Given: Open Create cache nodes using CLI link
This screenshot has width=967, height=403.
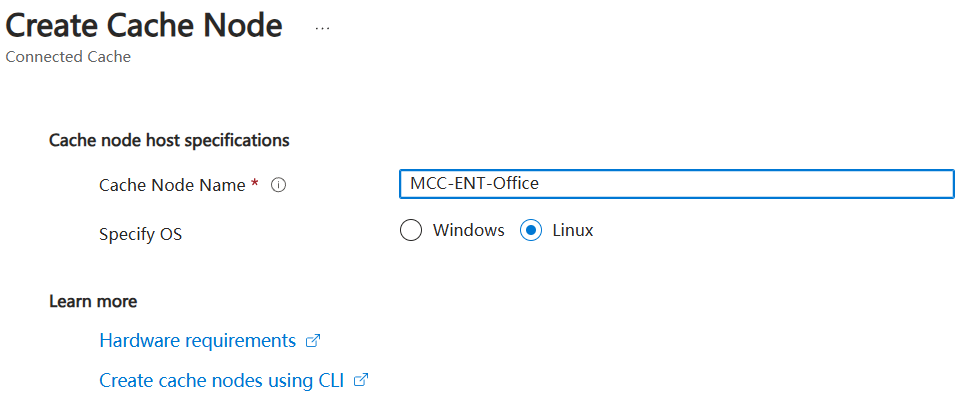Looking at the screenshot, I should click(222, 380).
